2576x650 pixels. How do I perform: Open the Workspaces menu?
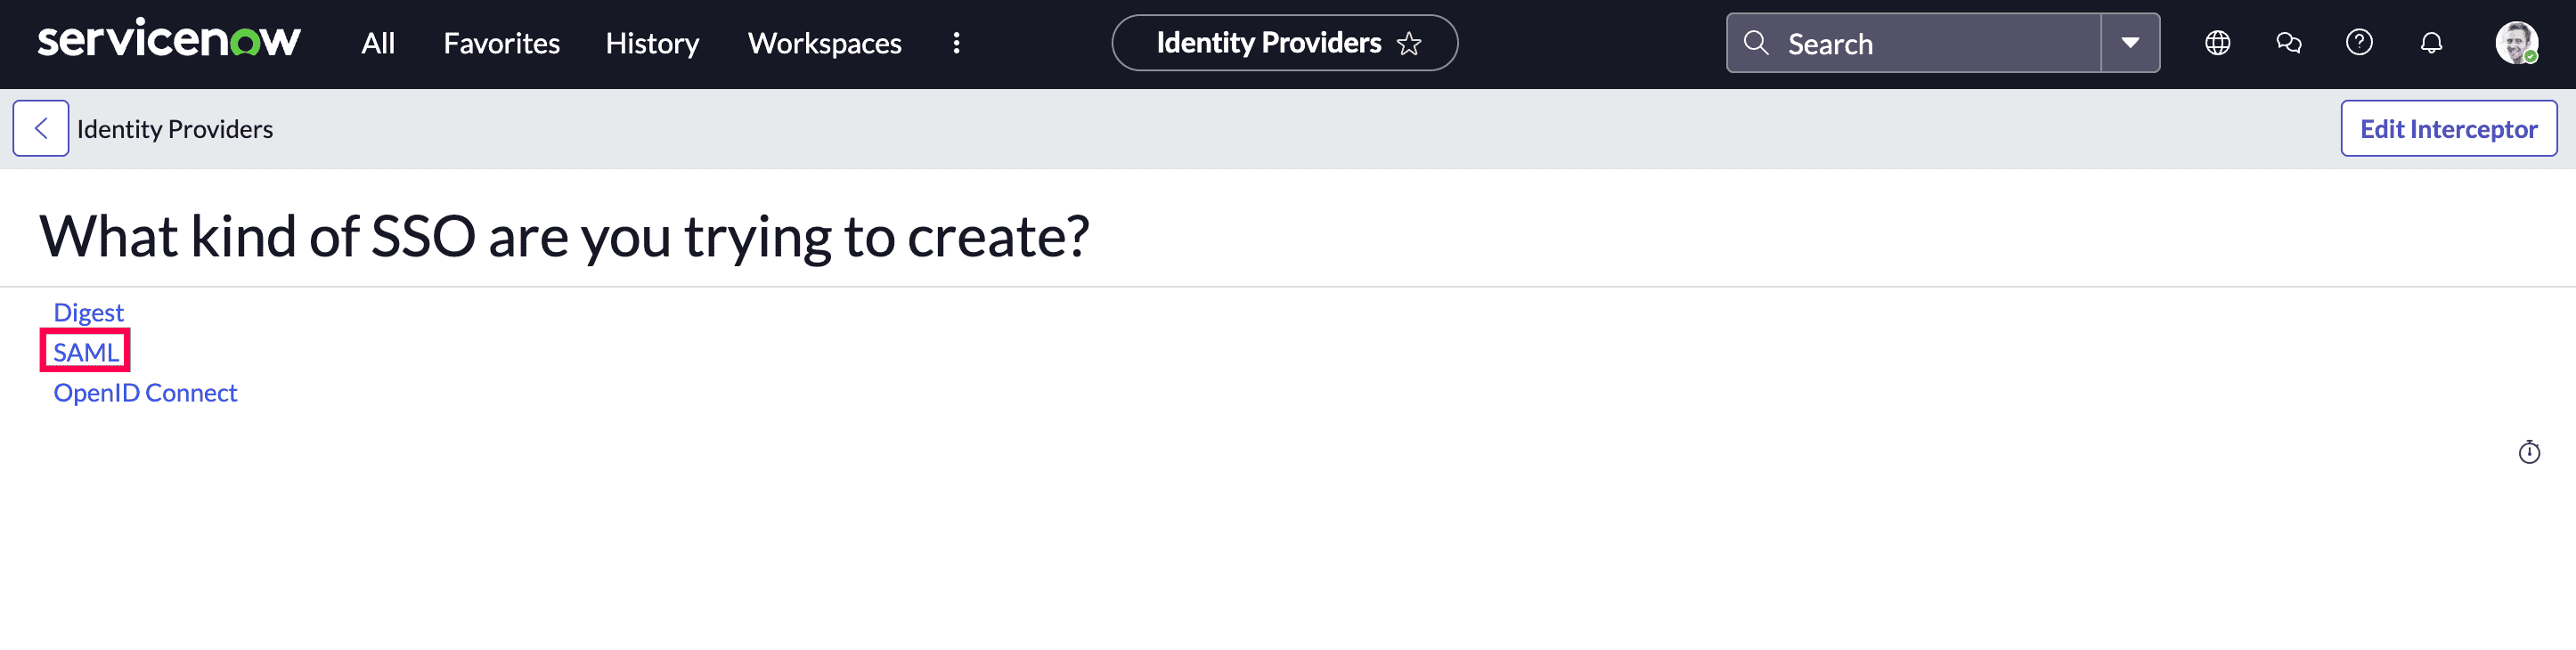point(824,43)
